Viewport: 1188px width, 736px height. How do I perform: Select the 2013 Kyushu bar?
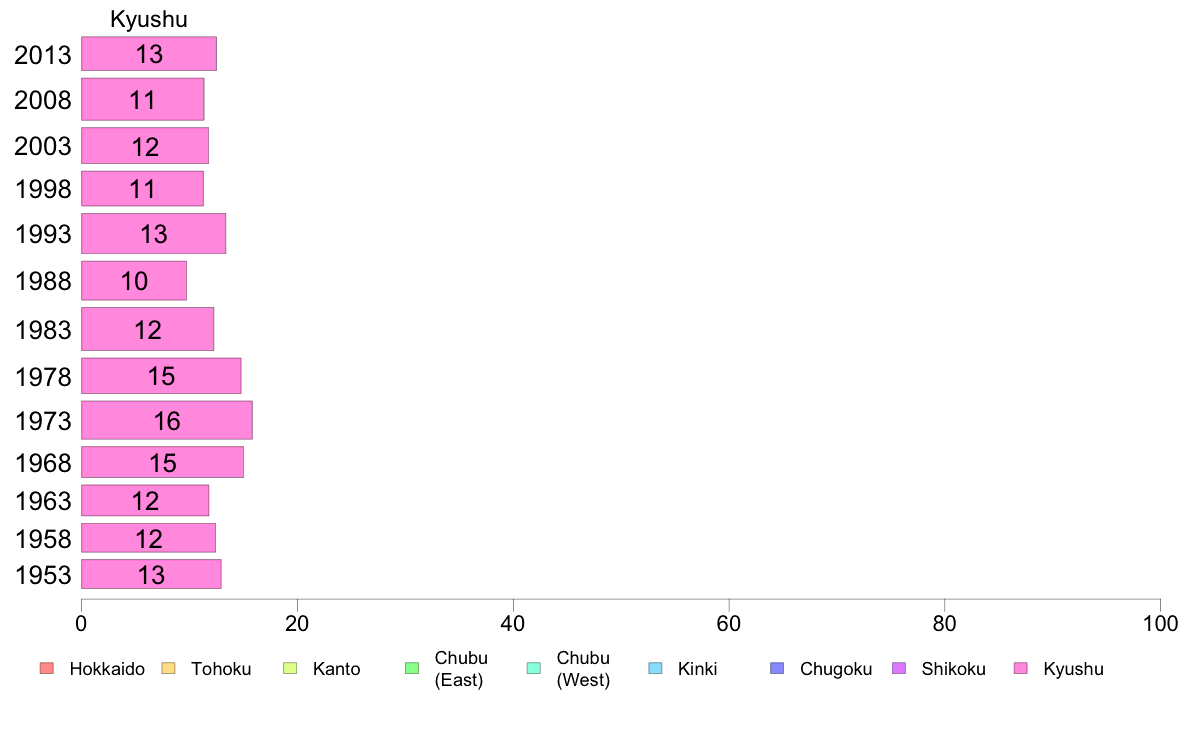[x=148, y=54]
